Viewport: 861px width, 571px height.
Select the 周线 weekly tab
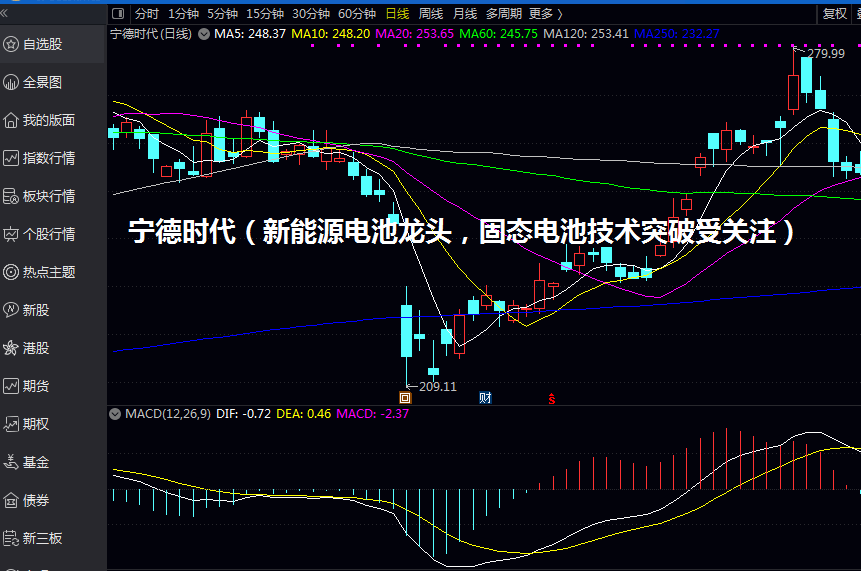tap(431, 14)
